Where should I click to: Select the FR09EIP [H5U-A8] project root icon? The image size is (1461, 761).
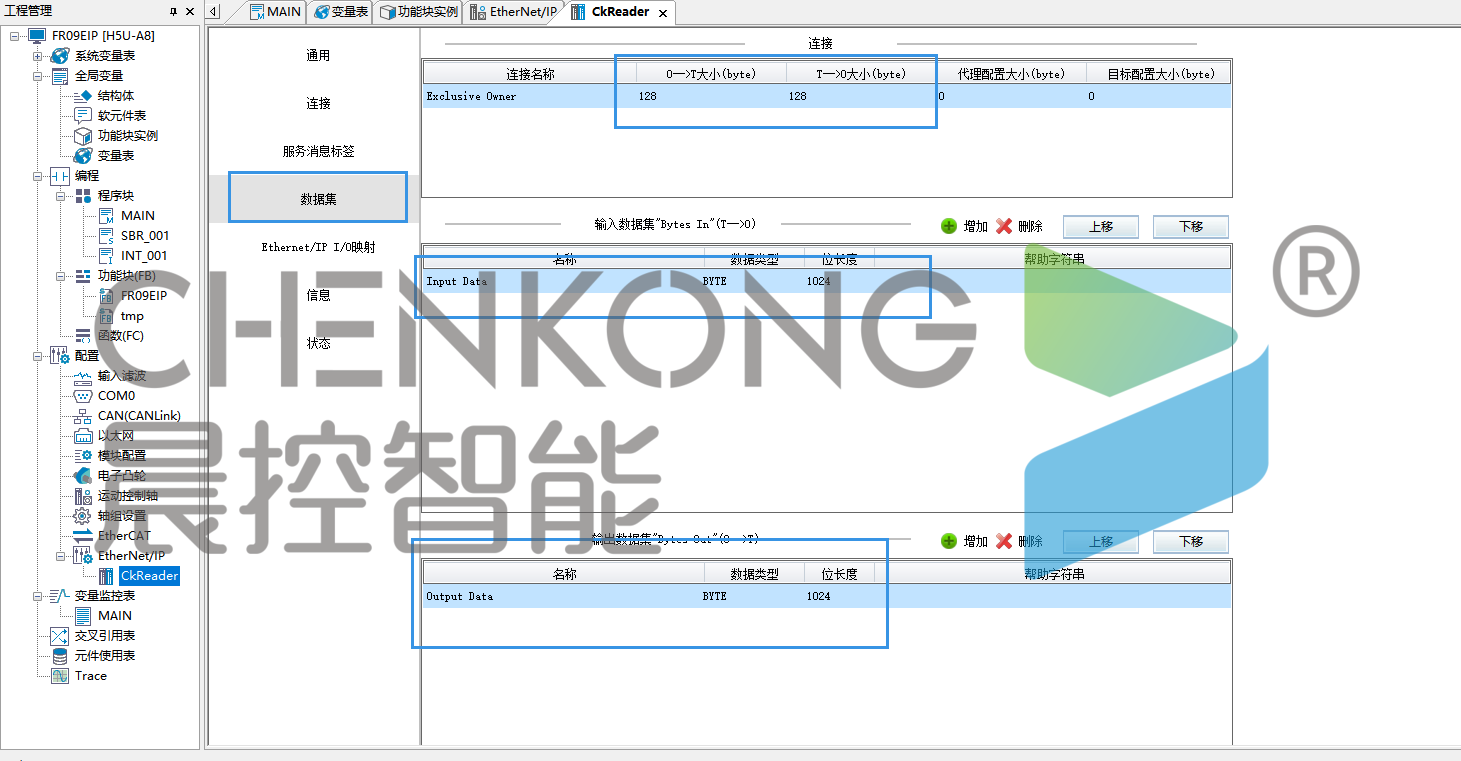click(x=37, y=36)
